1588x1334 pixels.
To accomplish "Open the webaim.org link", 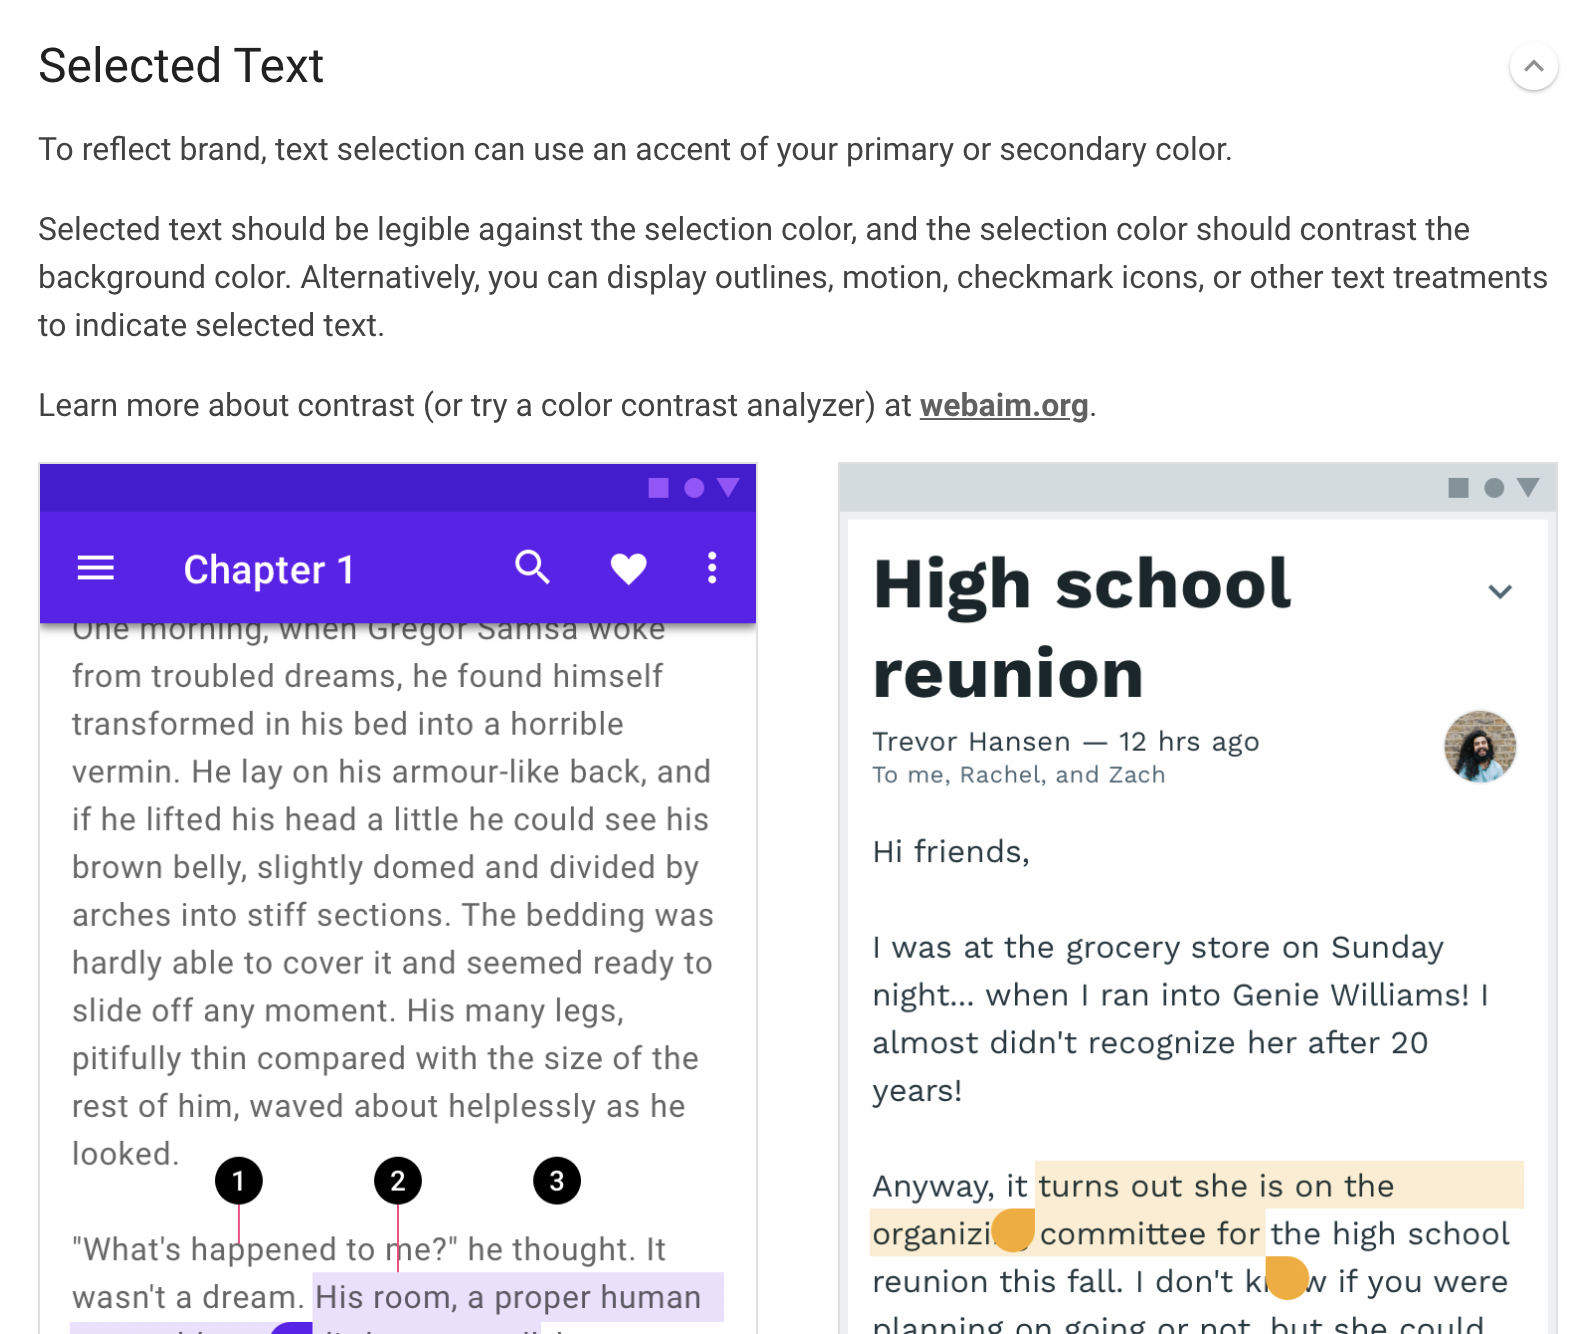I will [x=1003, y=405].
